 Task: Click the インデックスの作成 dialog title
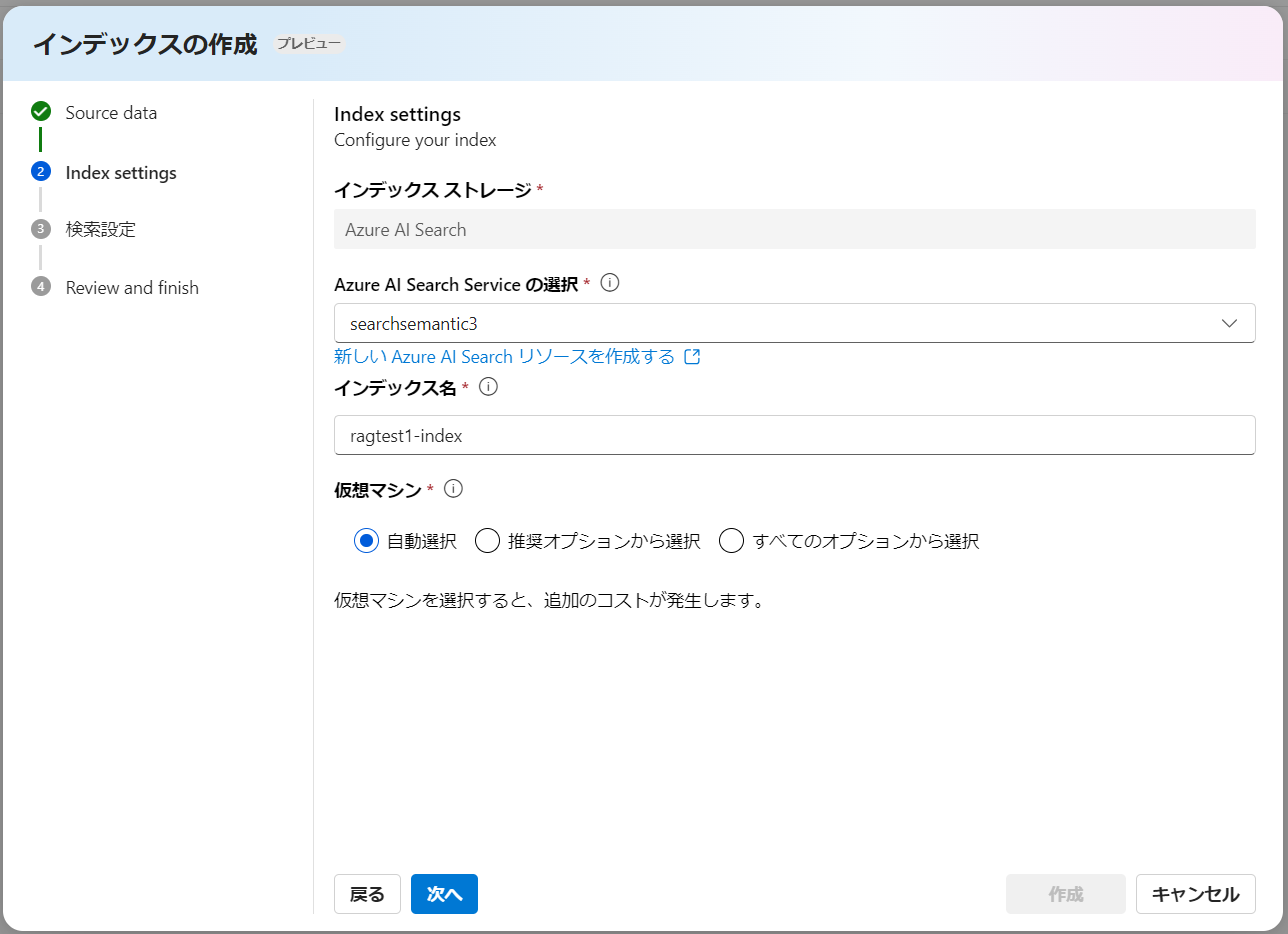pos(145,44)
